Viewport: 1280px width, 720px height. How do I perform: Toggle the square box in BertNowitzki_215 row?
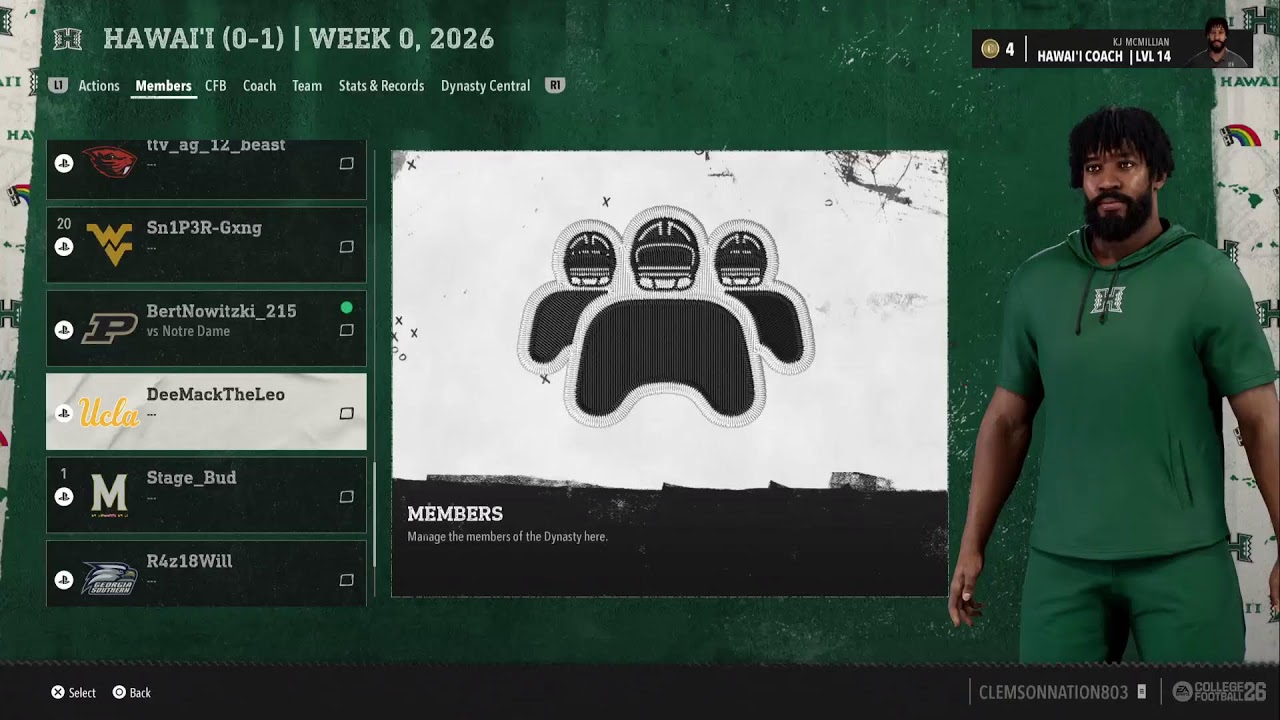click(347, 330)
